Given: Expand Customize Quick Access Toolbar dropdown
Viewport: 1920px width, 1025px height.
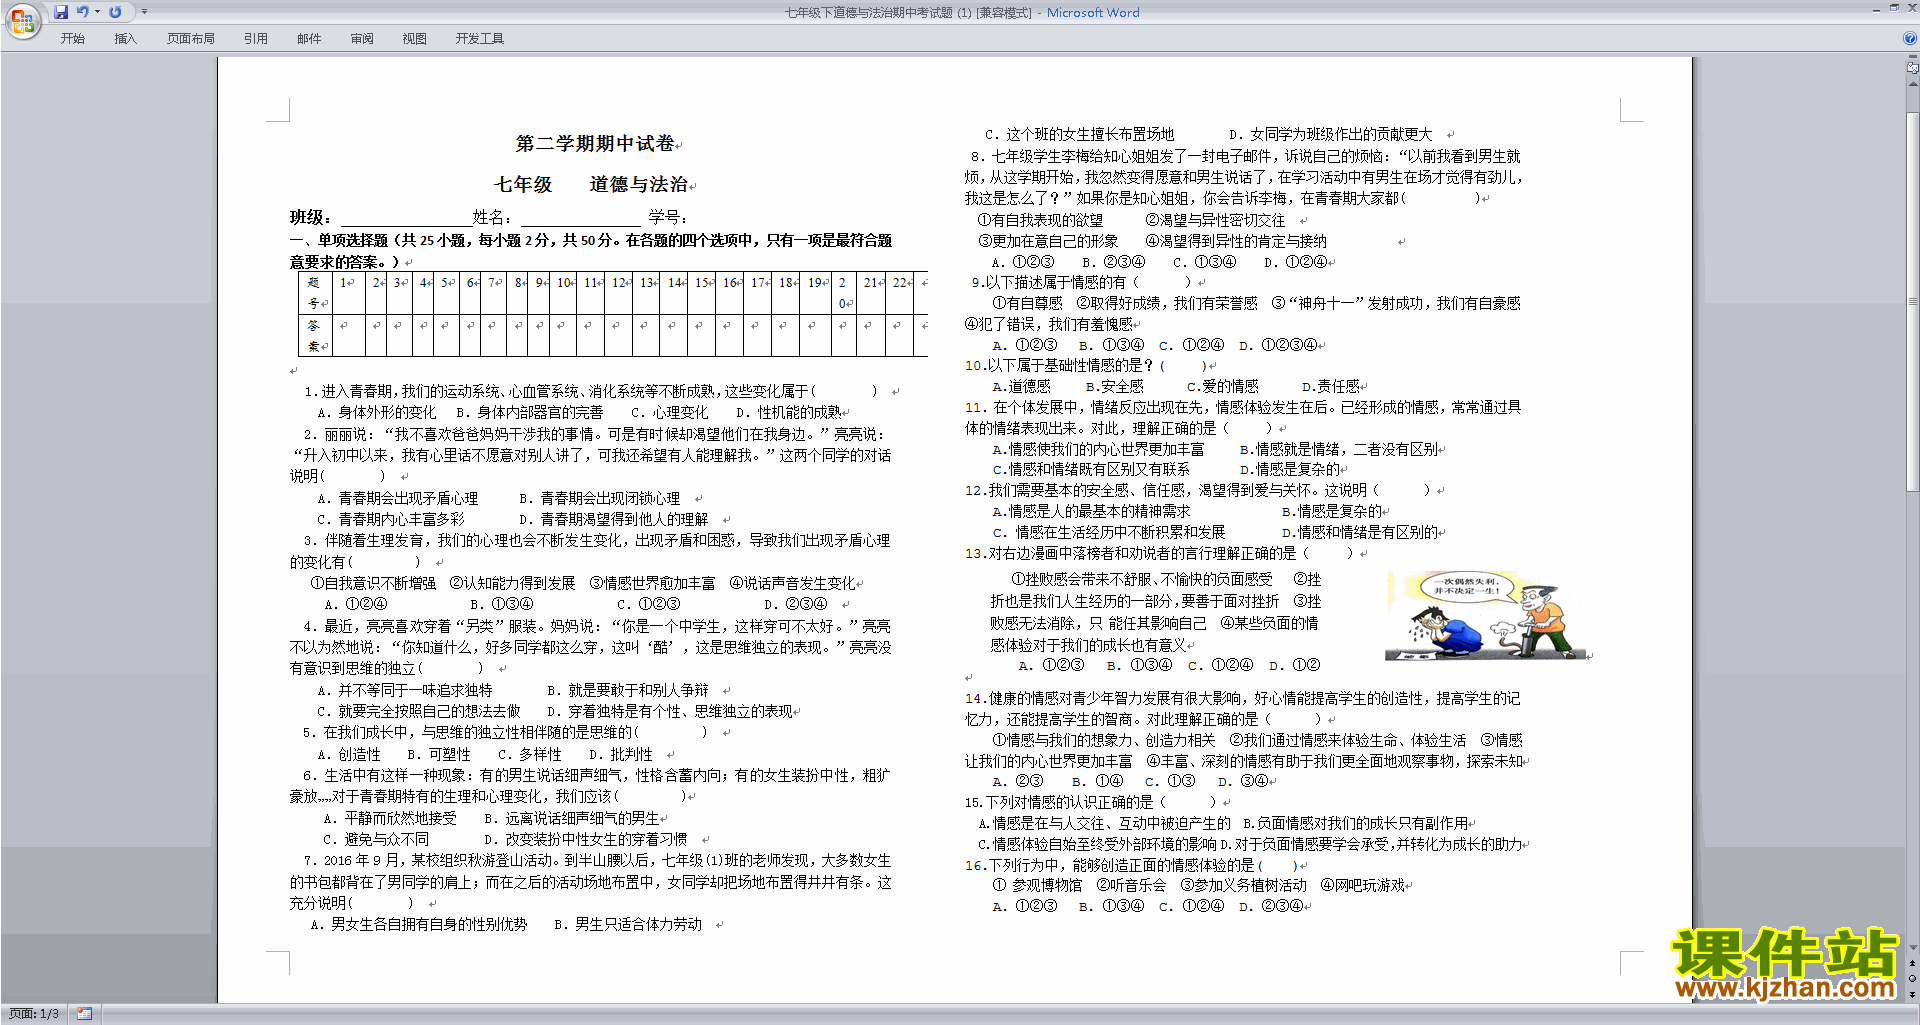Looking at the screenshot, I should pos(144,12).
